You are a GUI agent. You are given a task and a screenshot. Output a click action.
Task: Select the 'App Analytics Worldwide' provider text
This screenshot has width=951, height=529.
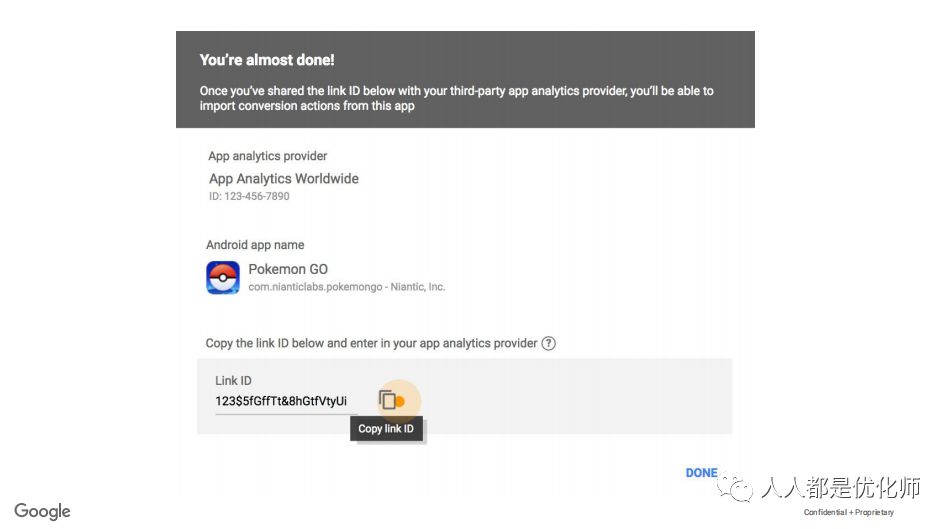[283, 178]
